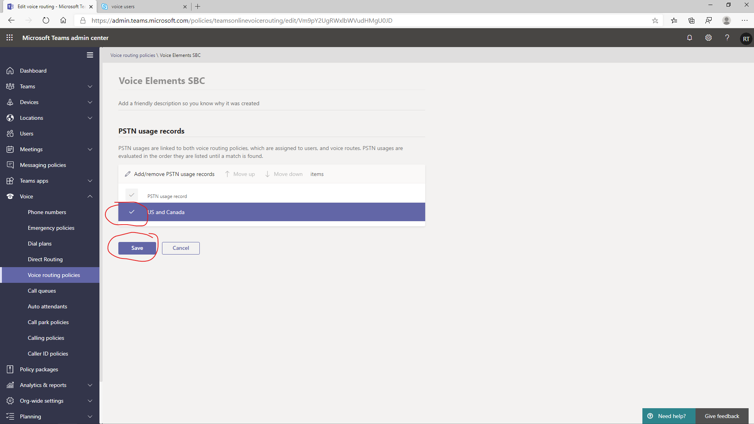Open Direct Routing under Voice
This screenshot has height=424, width=754.
point(45,259)
